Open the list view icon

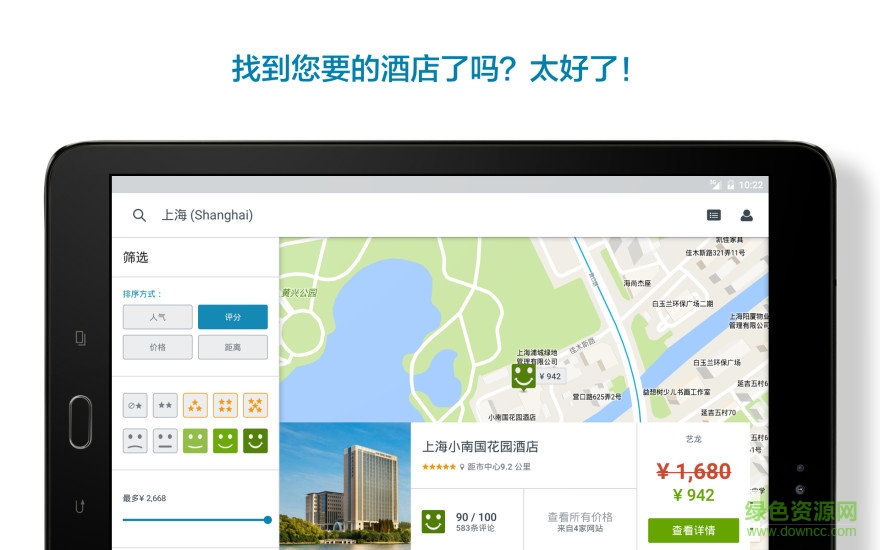pos(713,215)
